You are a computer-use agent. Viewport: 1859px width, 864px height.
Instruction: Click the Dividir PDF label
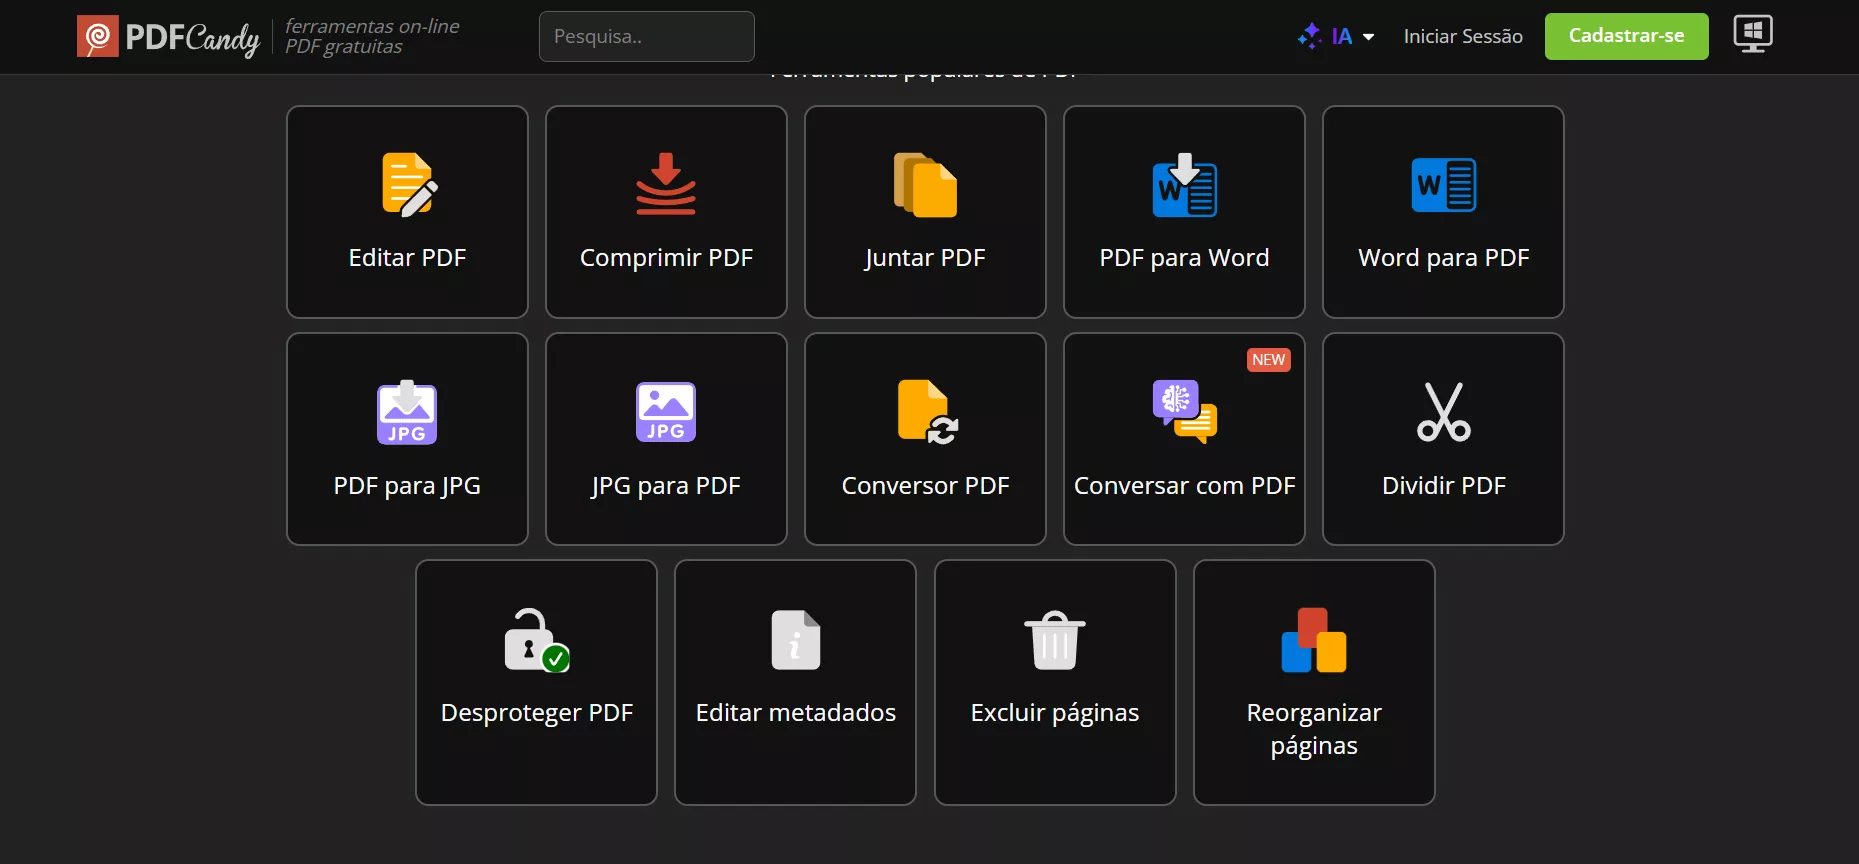pyautogui.click(x=1443, y=486)
